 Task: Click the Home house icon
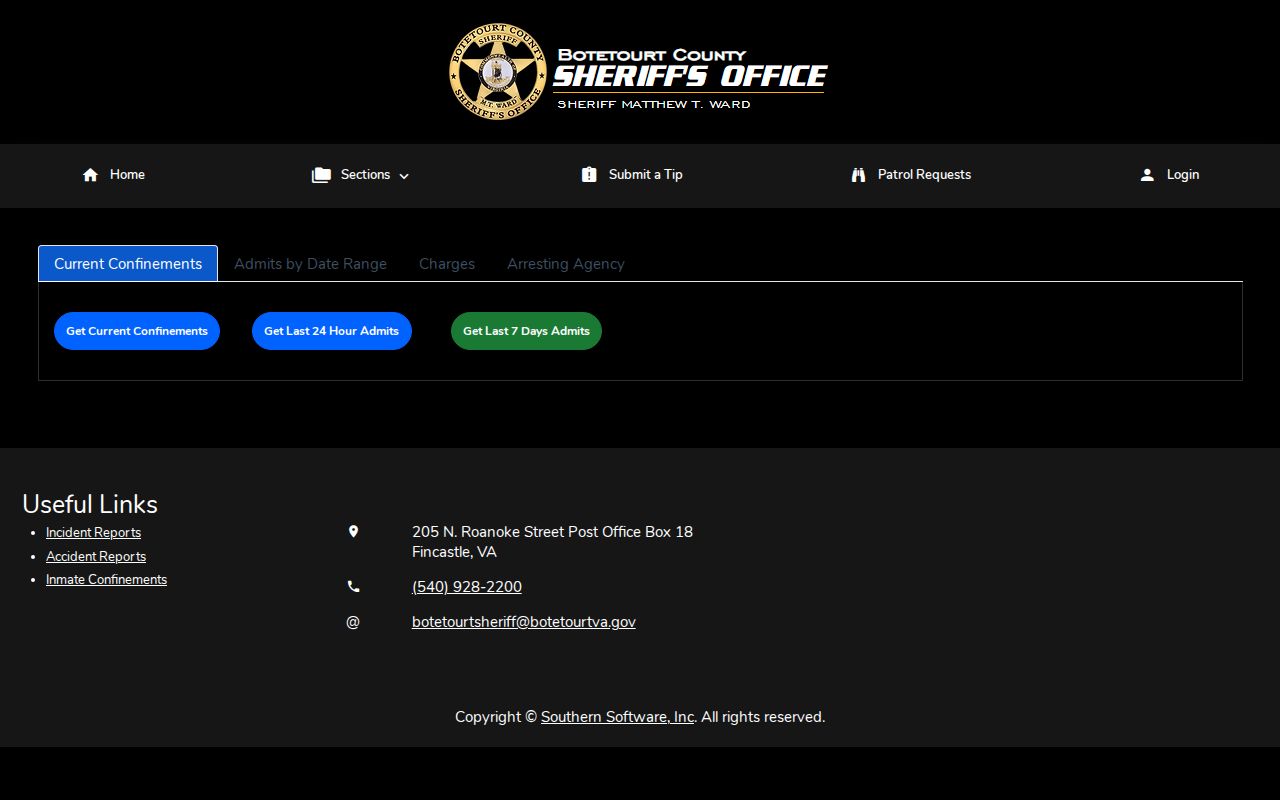click(90, 175)
